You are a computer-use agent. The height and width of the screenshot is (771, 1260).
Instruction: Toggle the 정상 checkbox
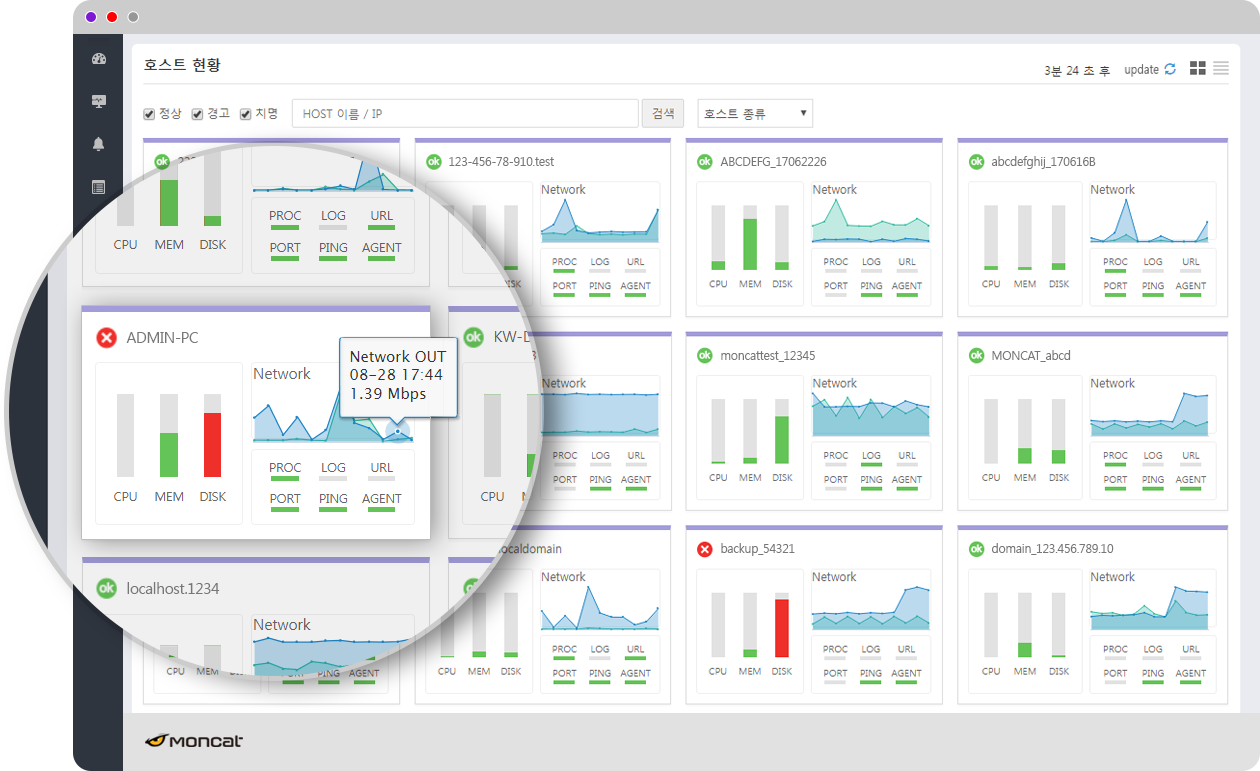coord(149,114)
